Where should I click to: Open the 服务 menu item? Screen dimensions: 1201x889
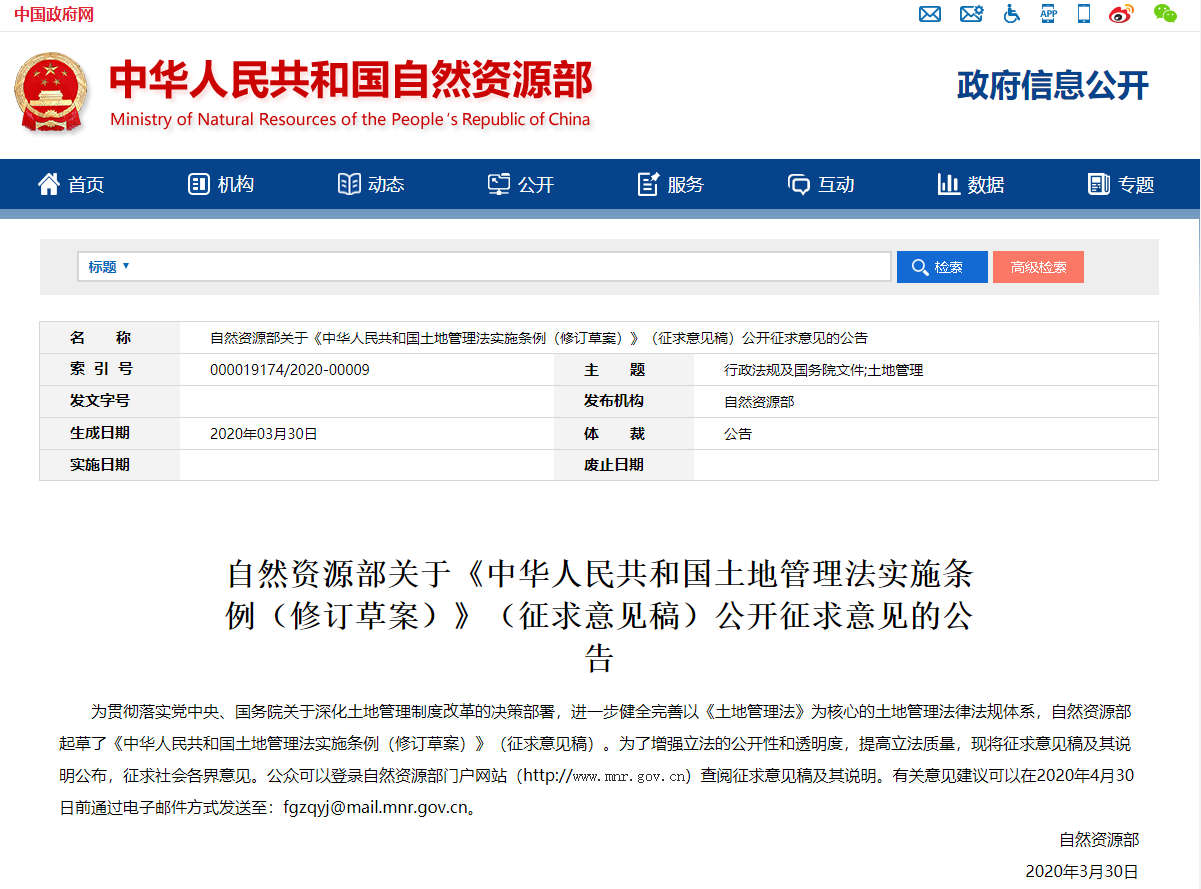[671, 184]
